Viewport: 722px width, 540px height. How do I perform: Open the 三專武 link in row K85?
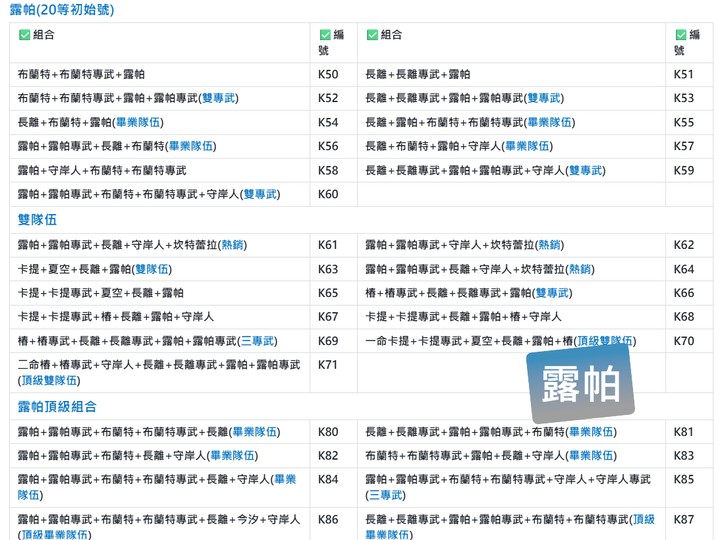[x=386, y=494]
